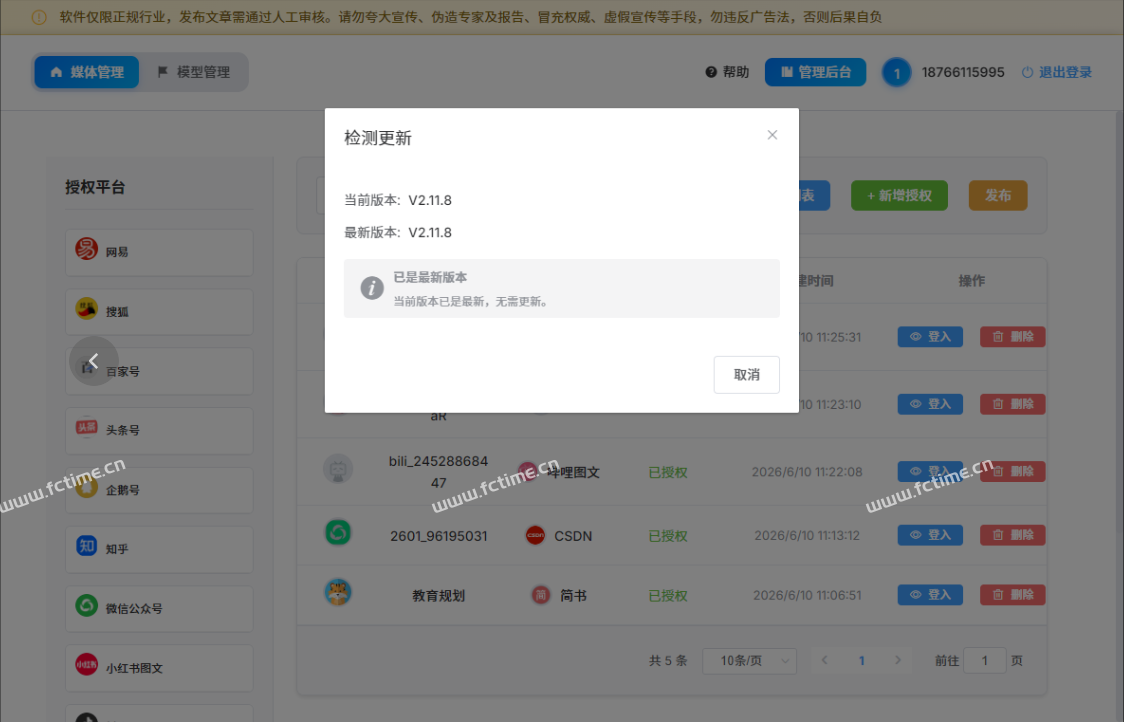Click 删除 in the CSDN row
Screen dimensions: 1124x722
point(1012,535)
